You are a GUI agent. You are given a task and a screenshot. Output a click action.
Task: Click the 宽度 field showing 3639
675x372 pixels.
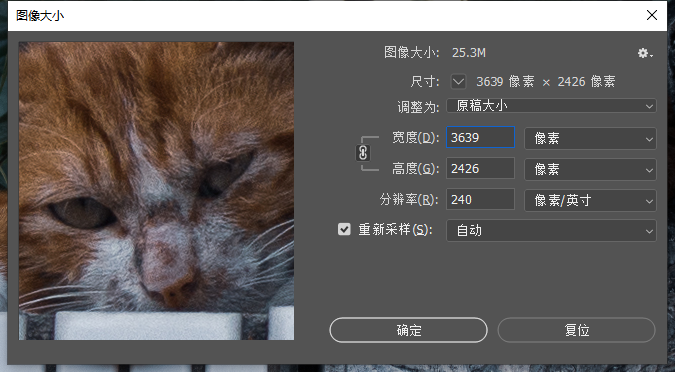pos(480,137)
